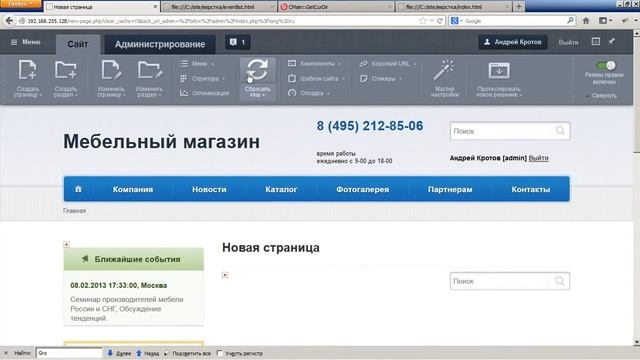This screenshot has height=360, width=640.
Task: Check the Учесть регистр checkbox
Action: click(x=220, y=353)
